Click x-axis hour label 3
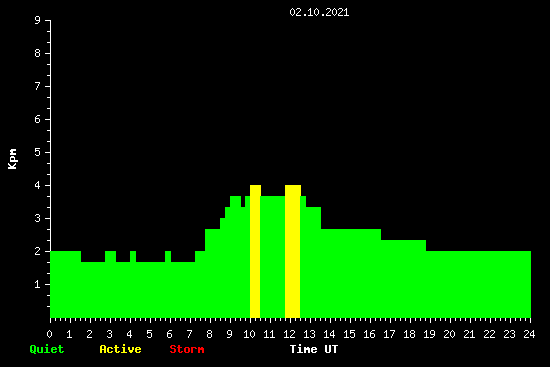This screenshot has width=550, height=367. tap(109, 334)
